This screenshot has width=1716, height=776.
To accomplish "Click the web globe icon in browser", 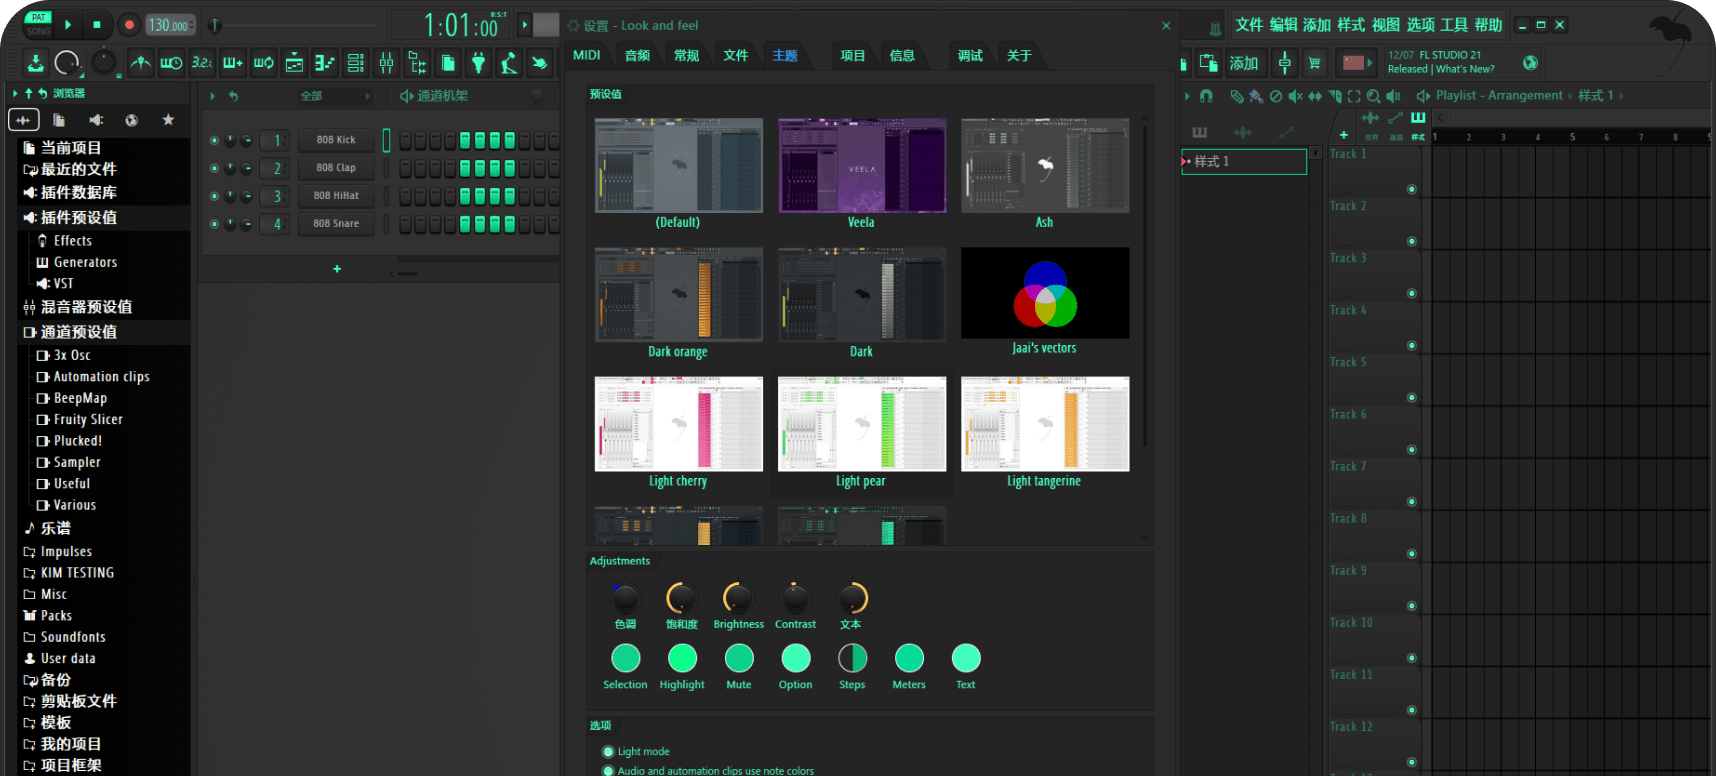I will click(x=131, y=120).
